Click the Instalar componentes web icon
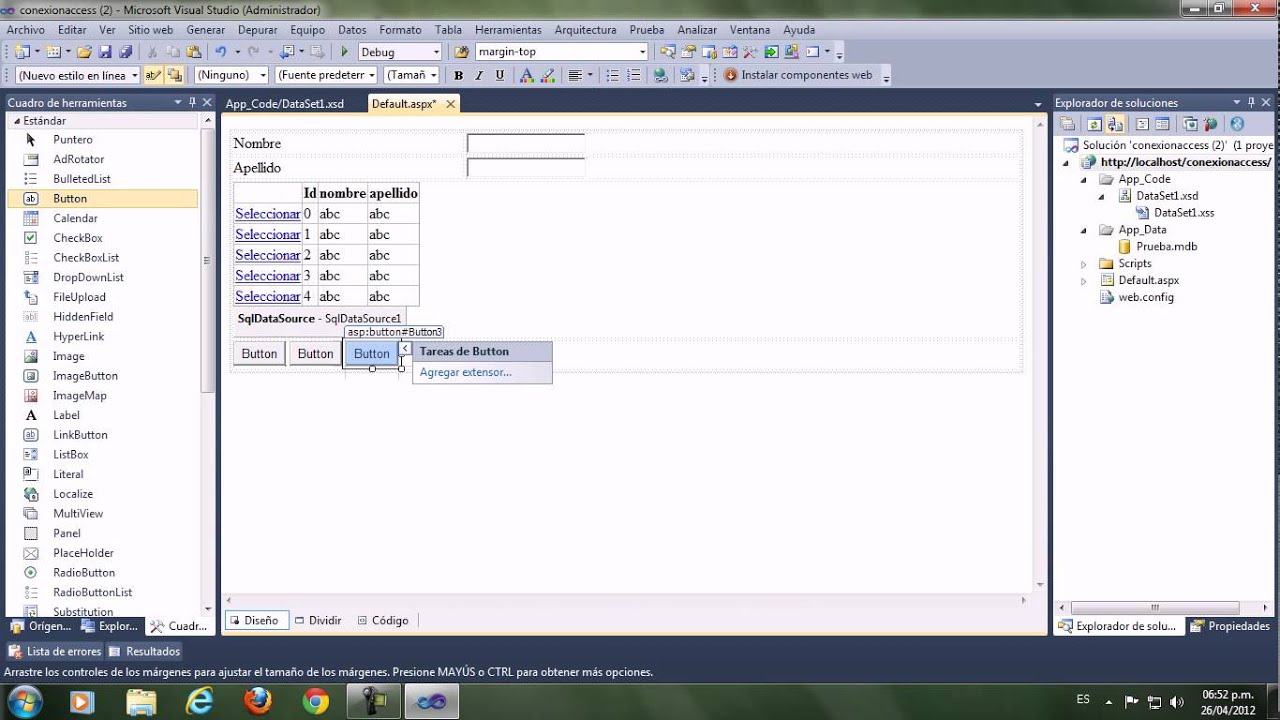The width and height of the screenshot is (1280, 720). (x=731, y=75)
